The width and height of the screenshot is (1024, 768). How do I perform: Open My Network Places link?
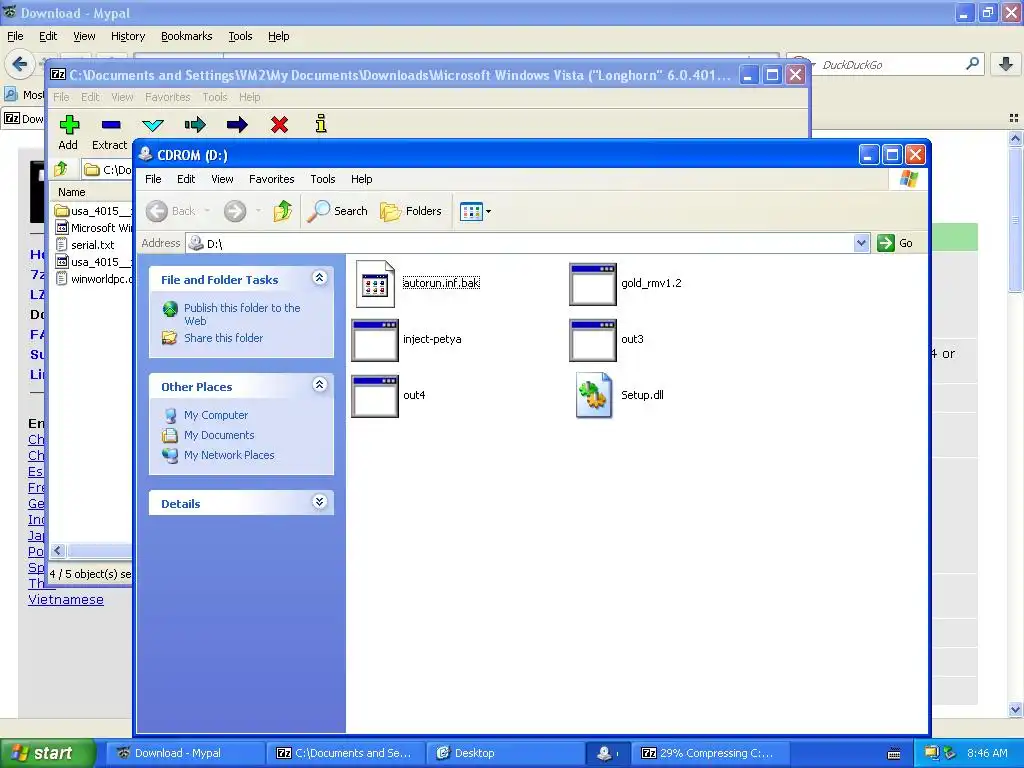[x=229, y=455]
